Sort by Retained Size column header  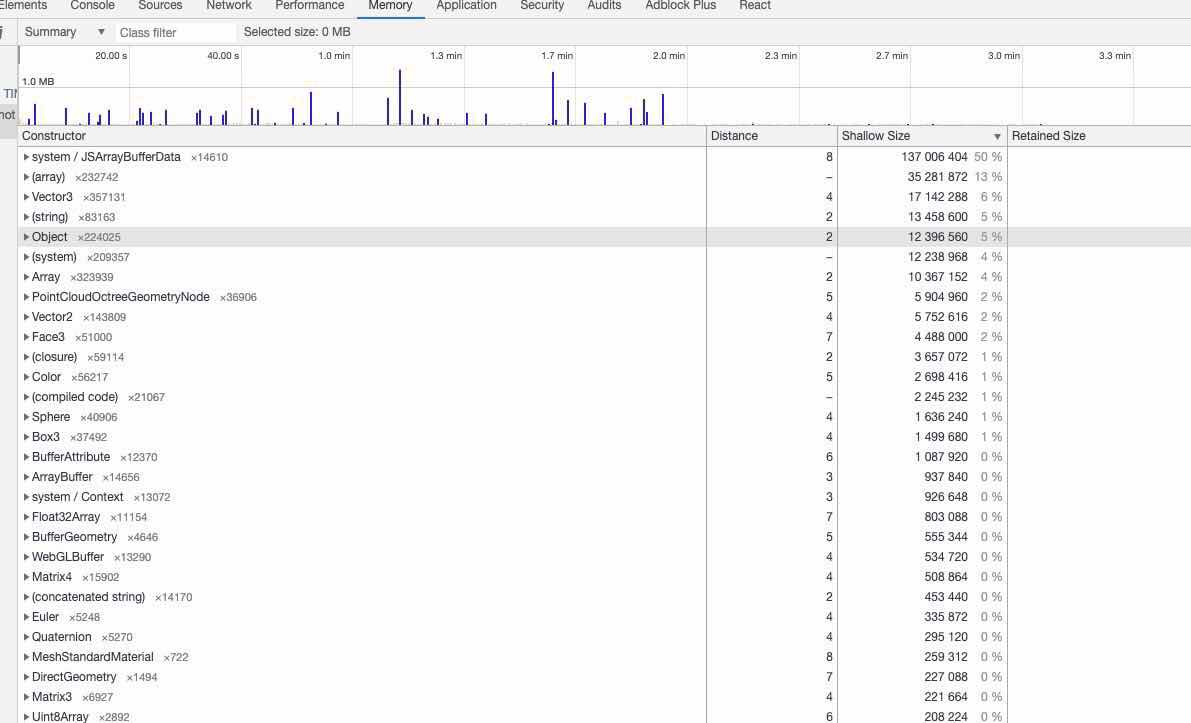[1098, 136]
